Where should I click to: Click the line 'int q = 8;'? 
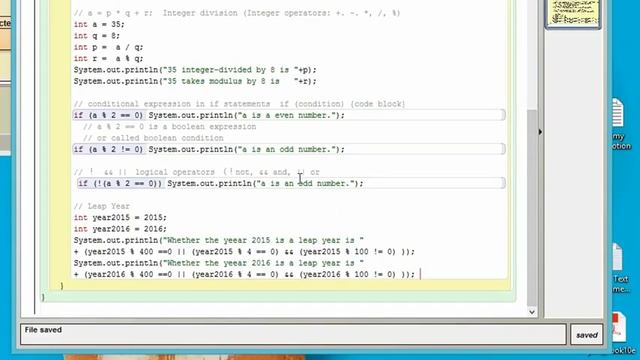tap(97, 36)
